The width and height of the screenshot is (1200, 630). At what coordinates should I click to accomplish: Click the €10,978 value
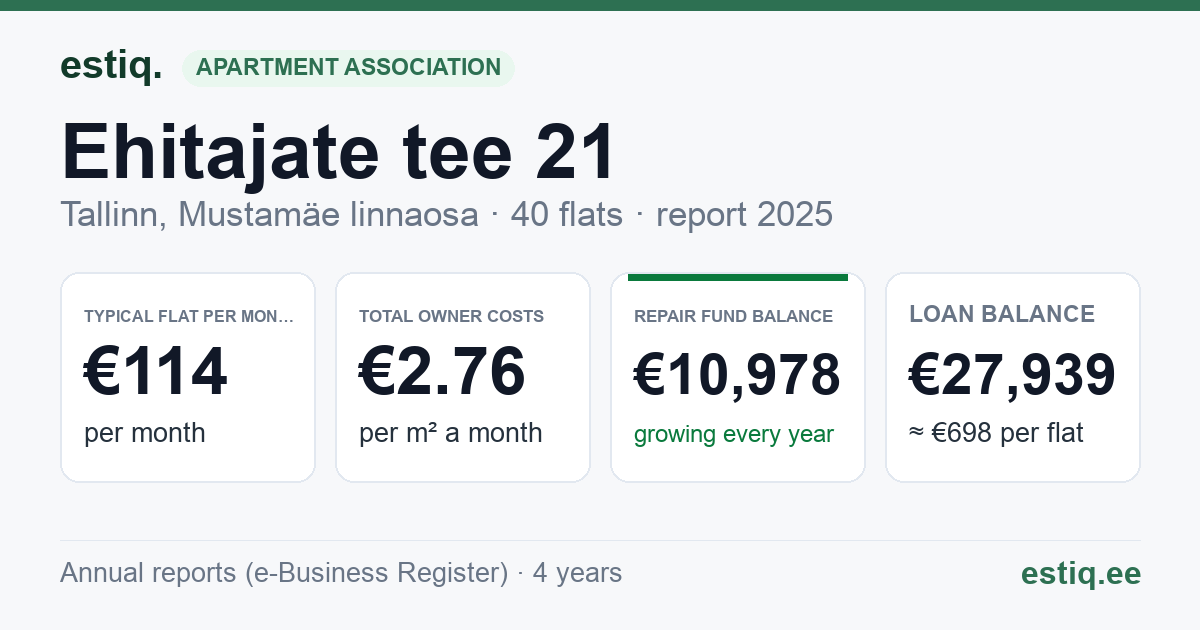click(737, 376)
